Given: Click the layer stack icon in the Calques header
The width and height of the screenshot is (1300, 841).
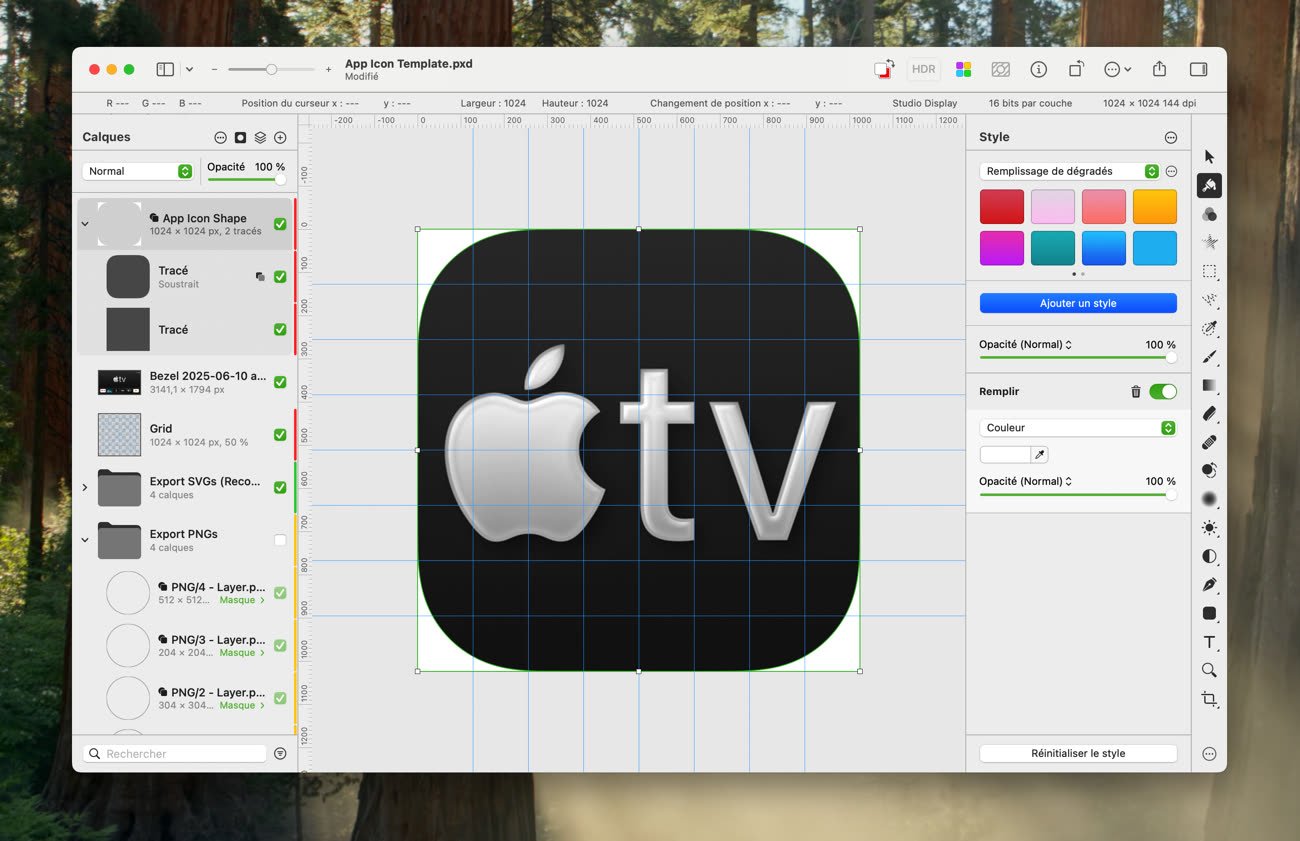Looking at the screenshot, I should click(x=260, y=137).
